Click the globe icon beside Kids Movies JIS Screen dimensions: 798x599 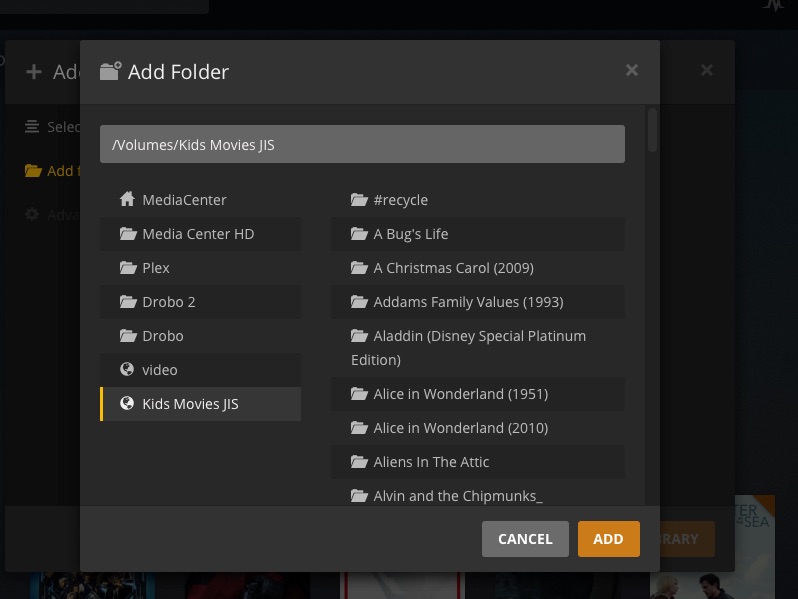click(x=127, y=403)
